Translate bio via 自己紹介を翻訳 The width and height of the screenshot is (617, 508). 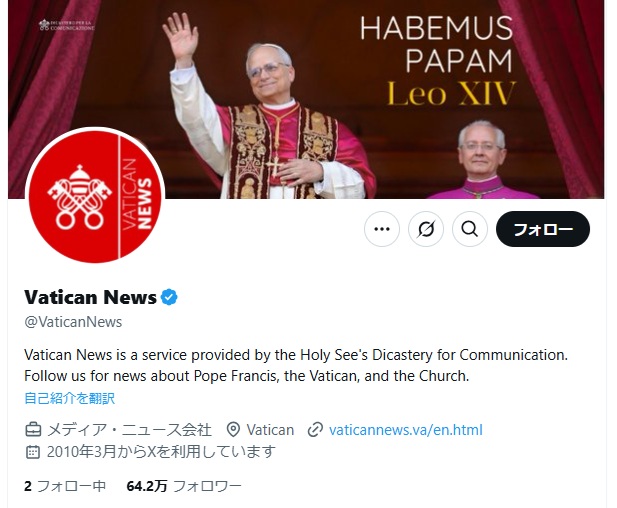(x=70, y=398)
